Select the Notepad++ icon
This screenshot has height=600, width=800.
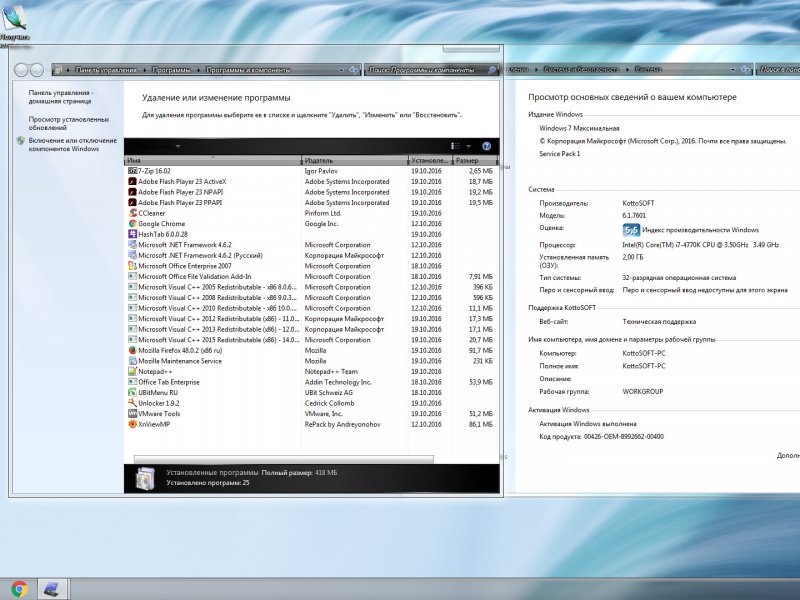(x=133, y=371)
